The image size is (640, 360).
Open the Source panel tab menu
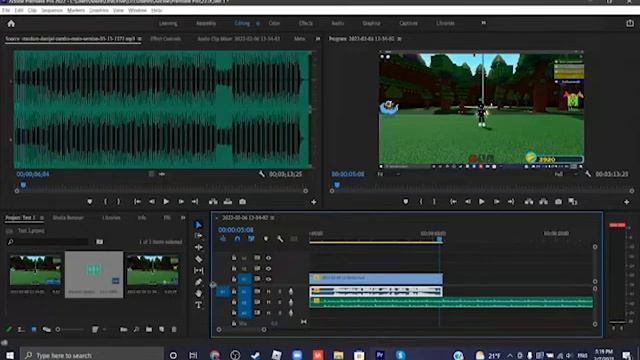click(x=140, y=39)
